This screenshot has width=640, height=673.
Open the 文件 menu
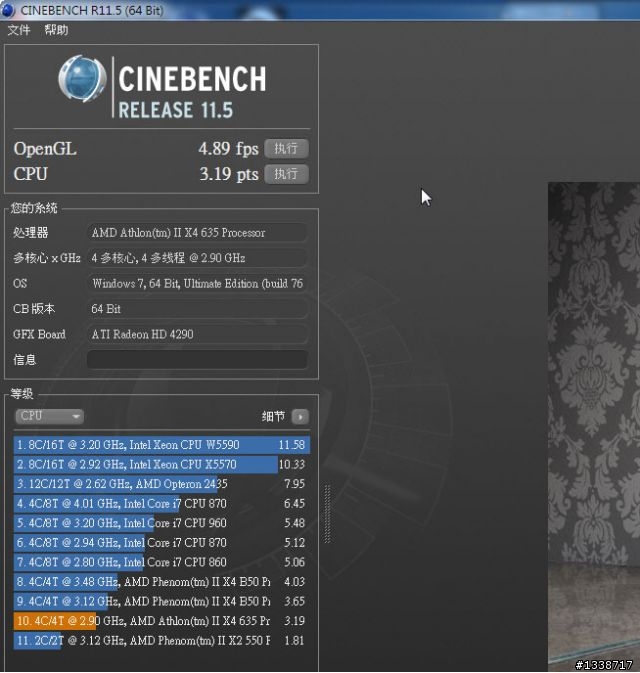(19, 30)
